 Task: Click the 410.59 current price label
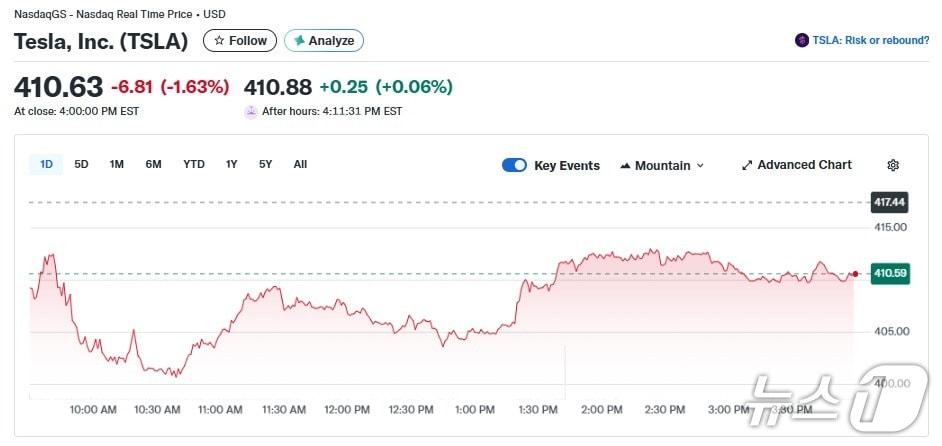coord(890,273)
